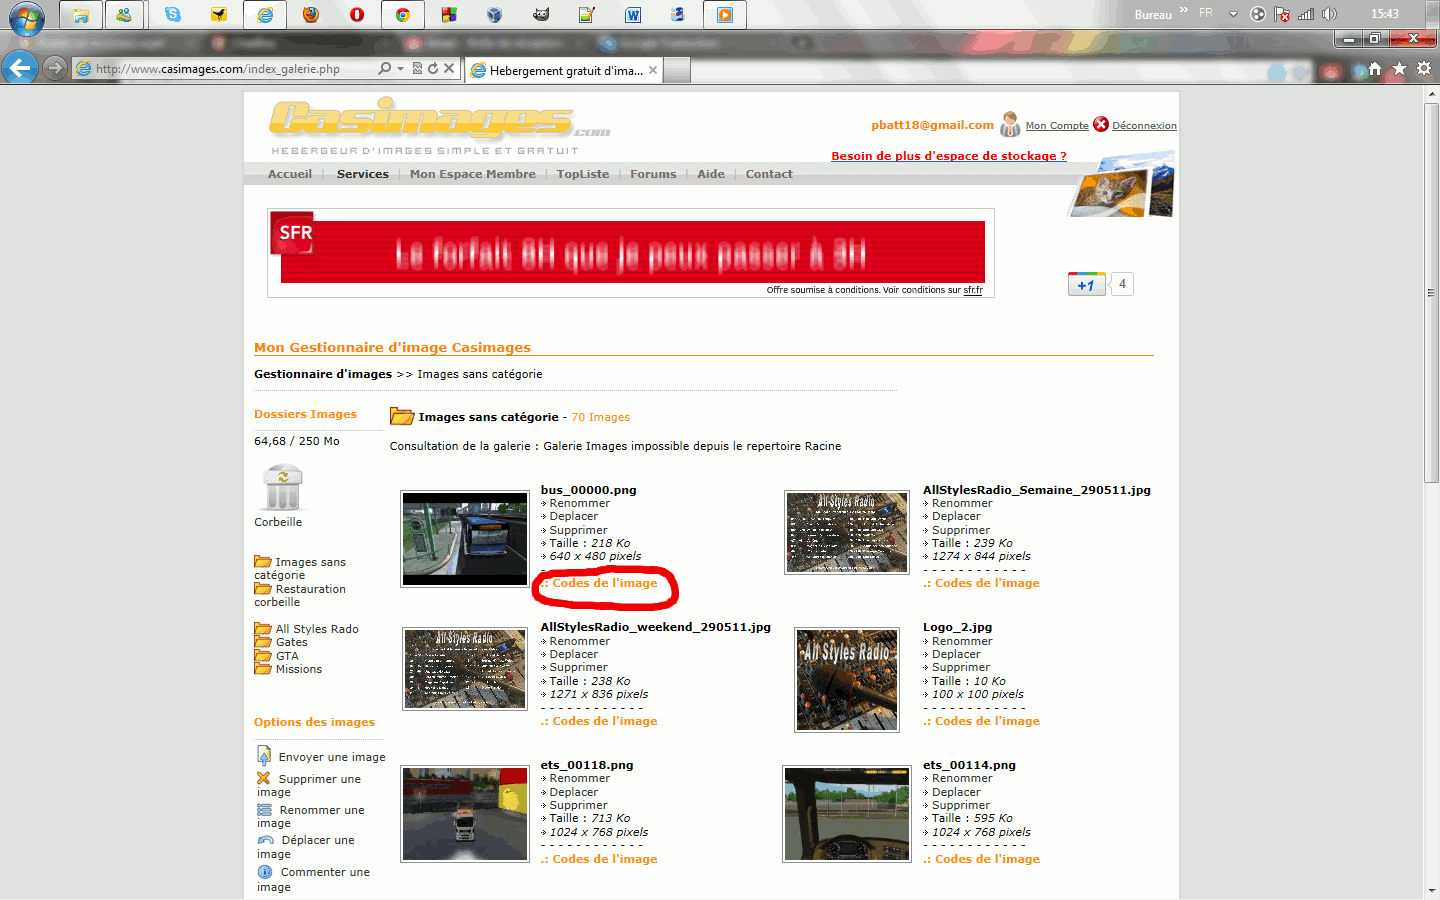Open the Forums menu item

pyautogui.click(x=653, y=174)
